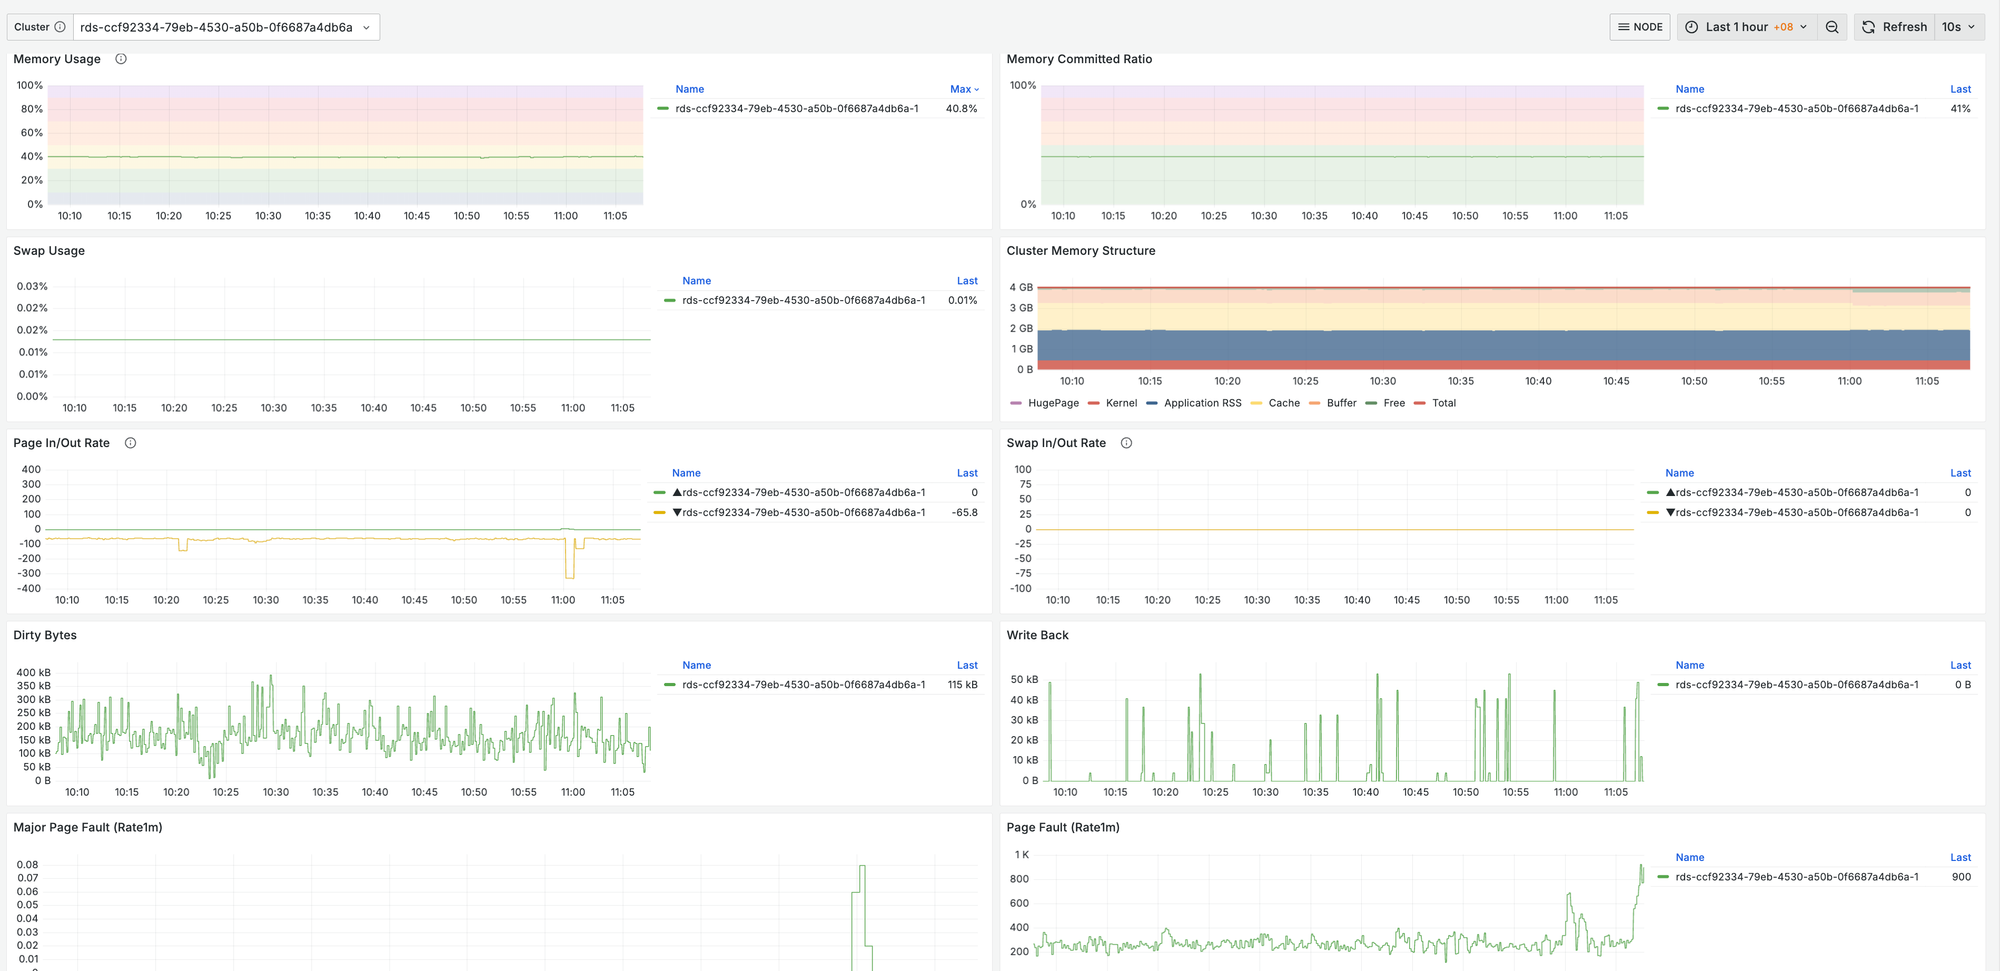This screenshot has width=2000, height=971.
Task: Click the info icon beside Cluster label
Action: [x=60, y=27]
